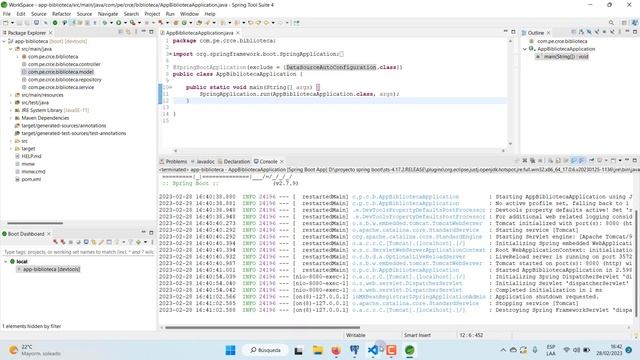Open the New file dropdown arrow
Image resolution: width=640 pixels, height=360 pixels.
tap(12, 23)
